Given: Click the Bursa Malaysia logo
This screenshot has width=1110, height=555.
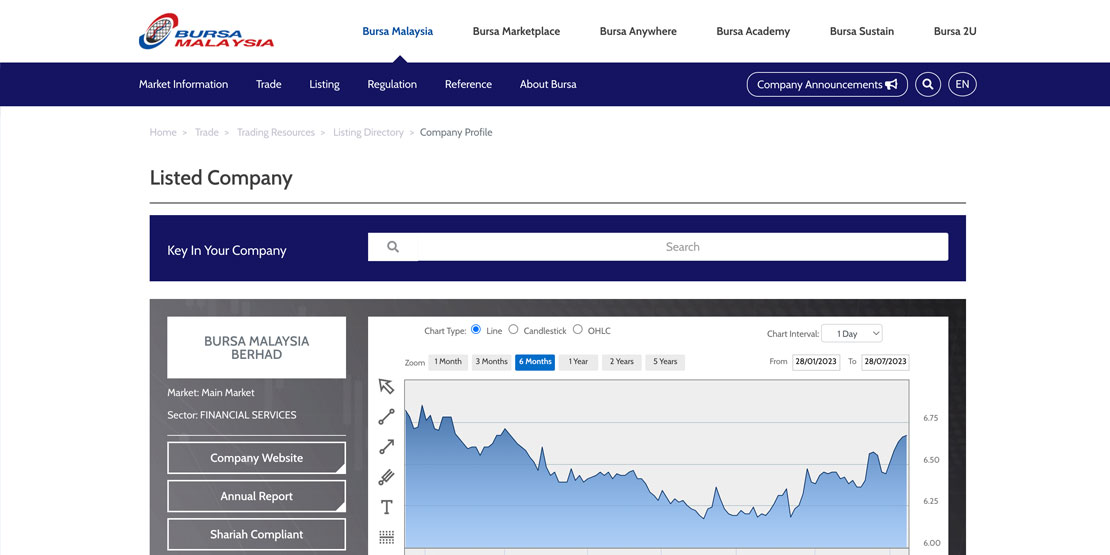Looking at the screenshot, I should (x=206, y=32).
